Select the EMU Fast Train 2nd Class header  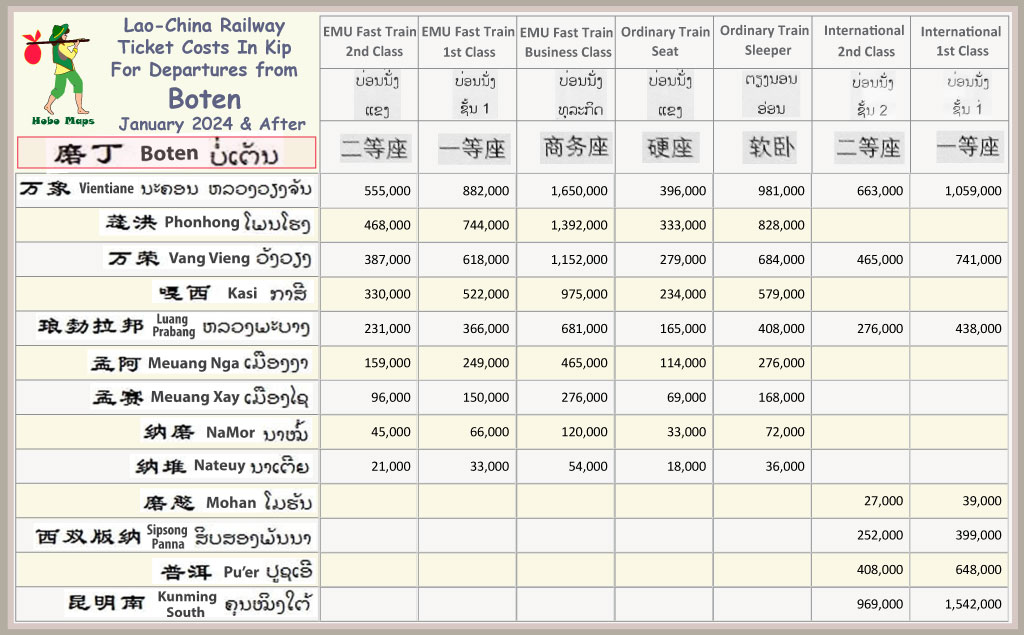369,41
